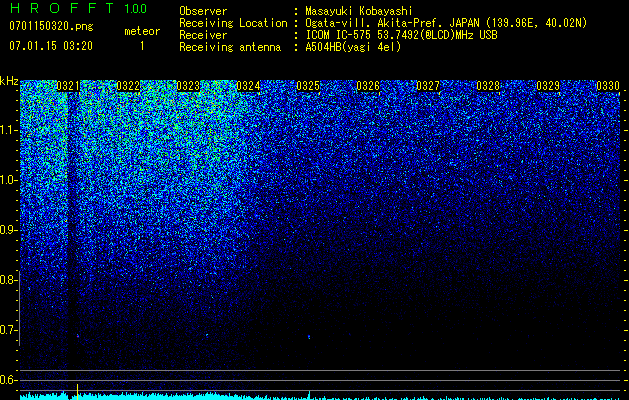
Task: Click the 0.7 frequency axis label
Action: 8,330
